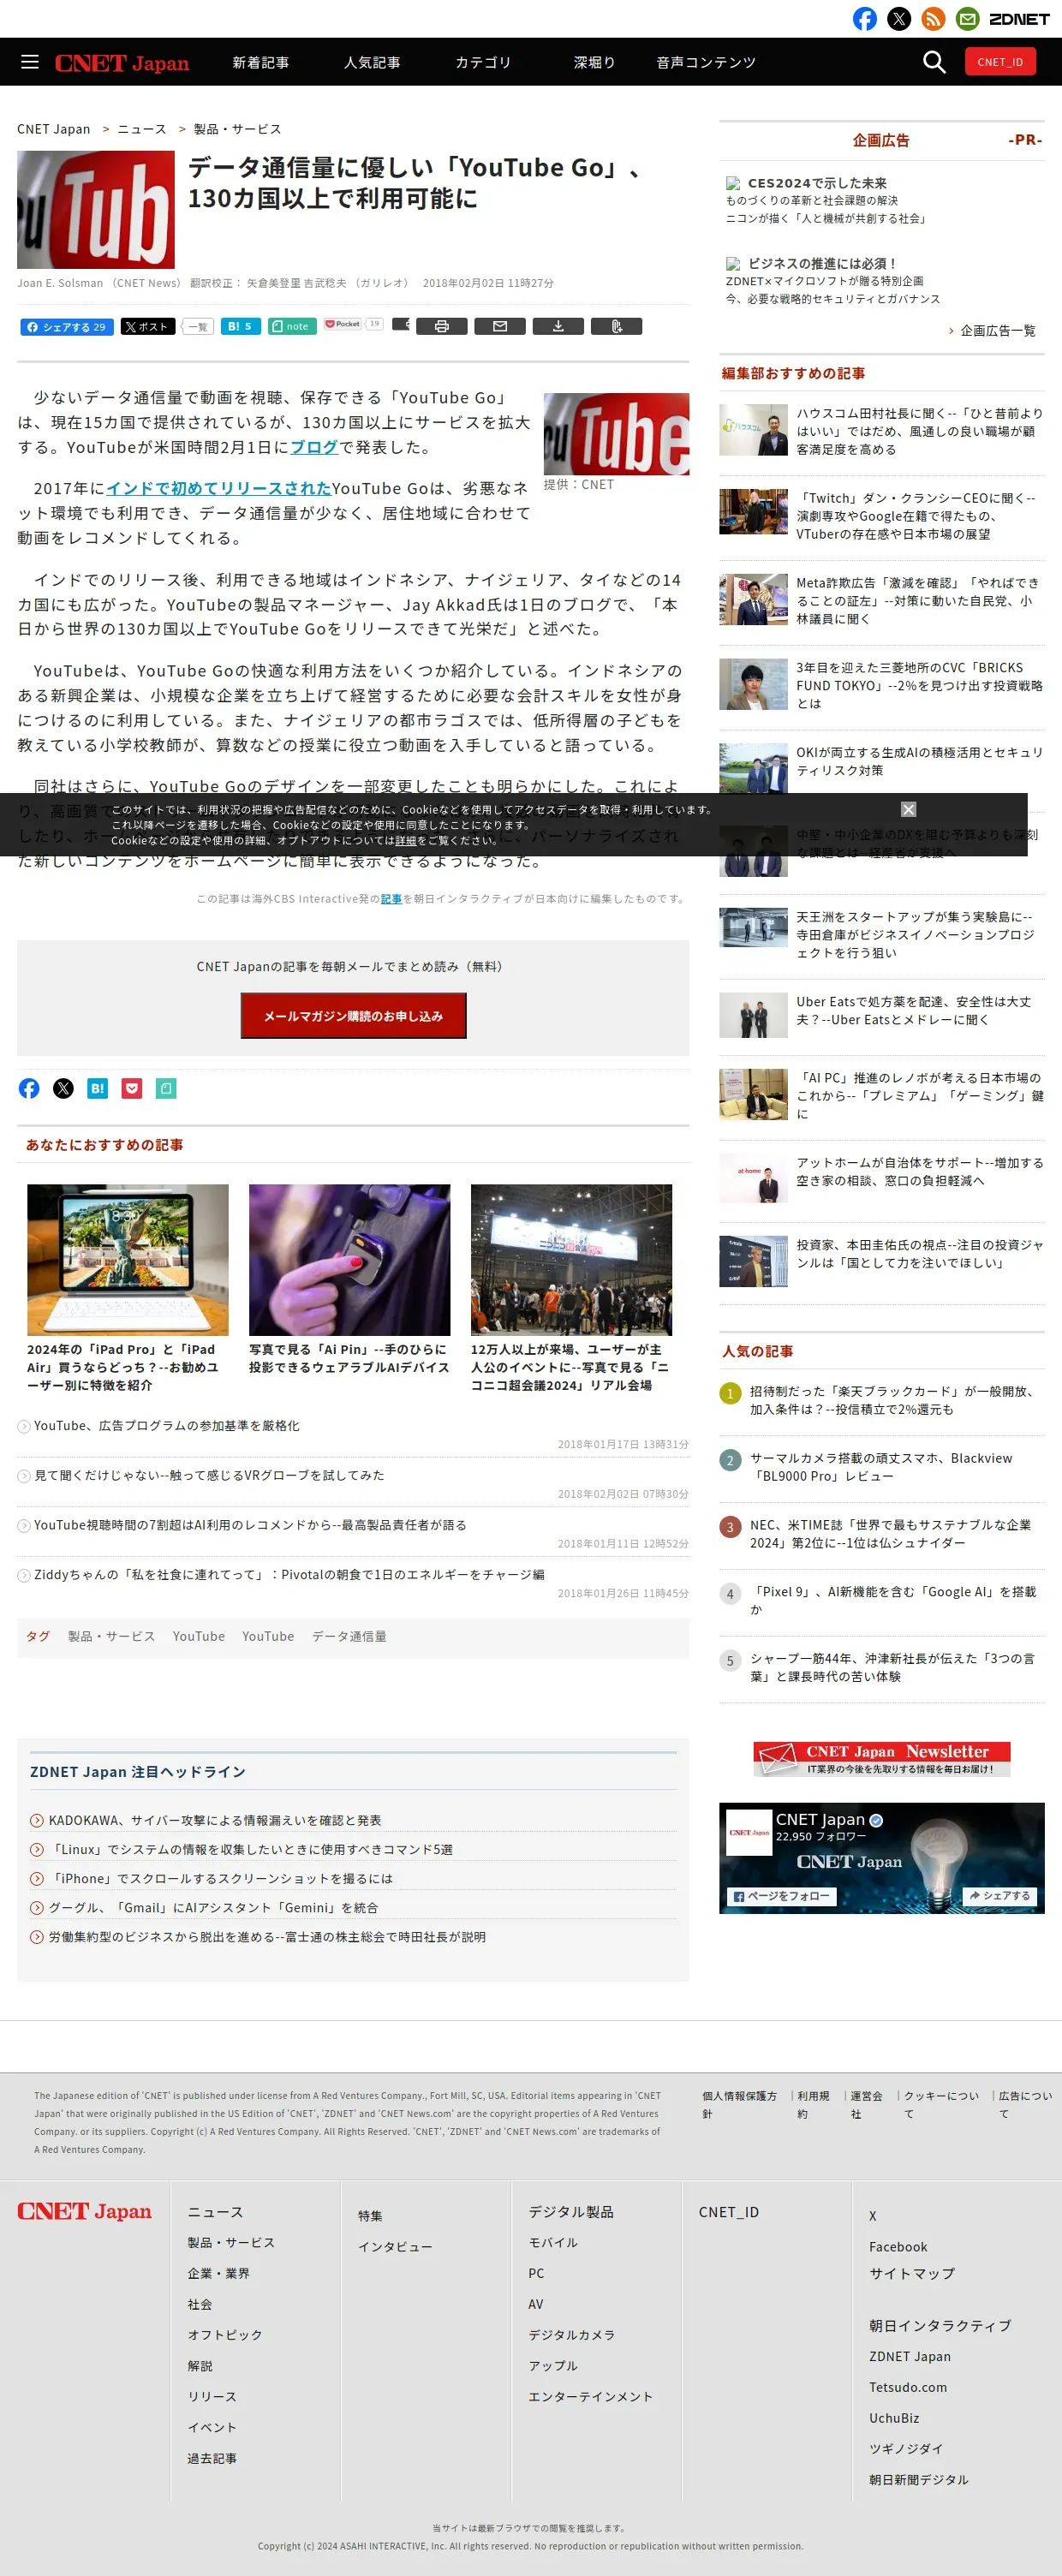
Task: Open YouTube、広告プログラムの参加基準を厳格化 article
Action: pos(167,1425)
